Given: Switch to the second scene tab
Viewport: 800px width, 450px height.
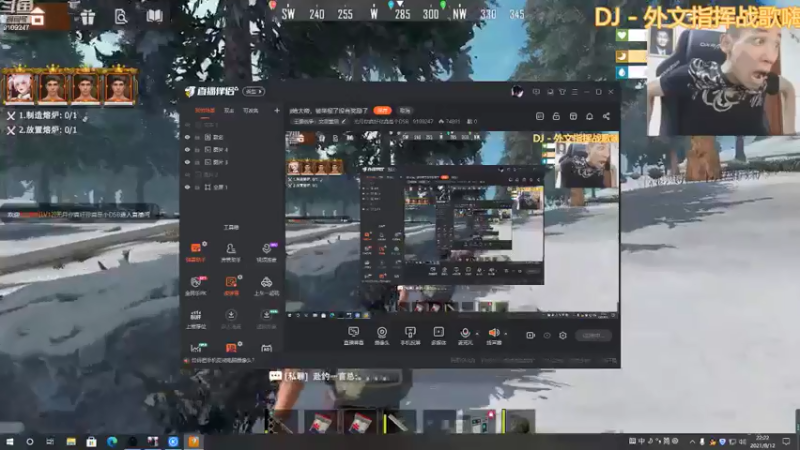Looking at the screenshot, I should click(229, 110).
